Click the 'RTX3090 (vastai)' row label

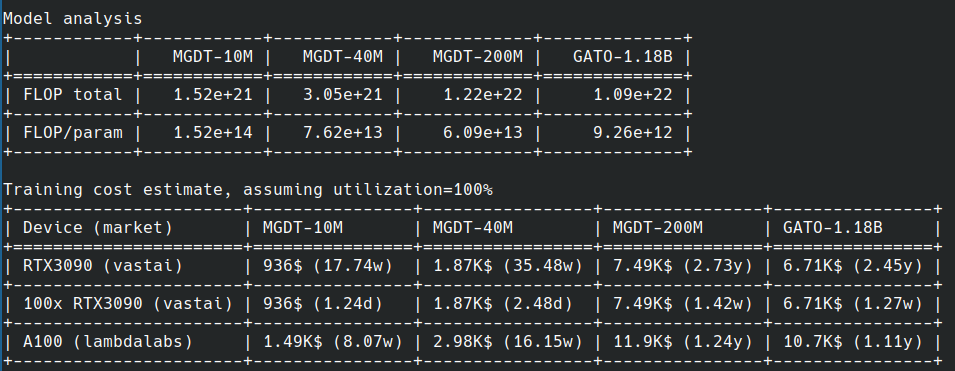click(102, 266)
